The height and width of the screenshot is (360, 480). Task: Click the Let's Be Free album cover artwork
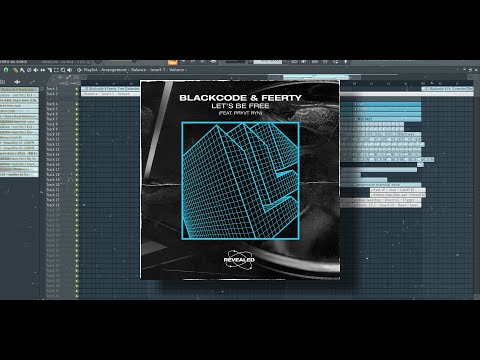pos(240,180)
